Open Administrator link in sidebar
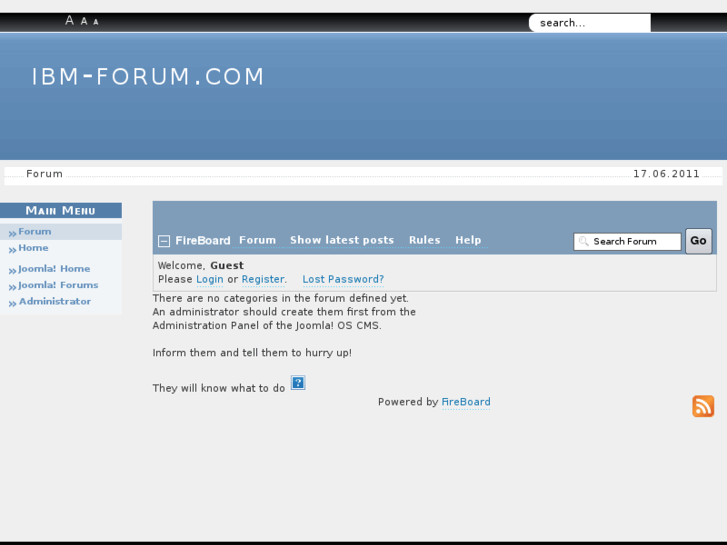Image resolution: width=727 pixels, height=545 pixels. pos(55,301)
